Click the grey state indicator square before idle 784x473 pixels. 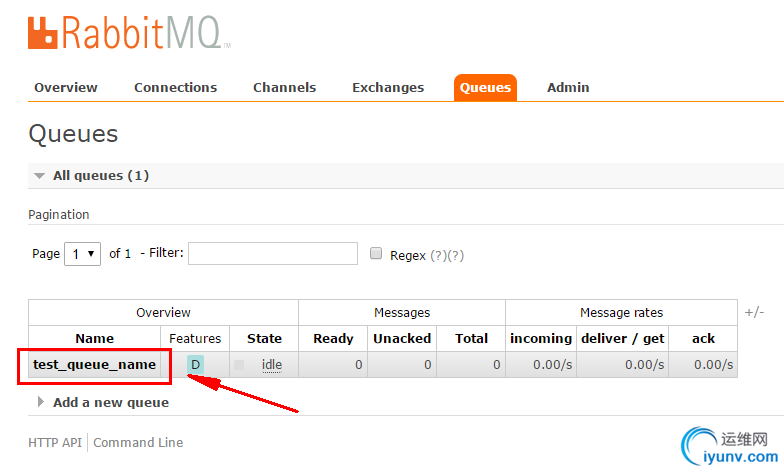tap(239, 364)
